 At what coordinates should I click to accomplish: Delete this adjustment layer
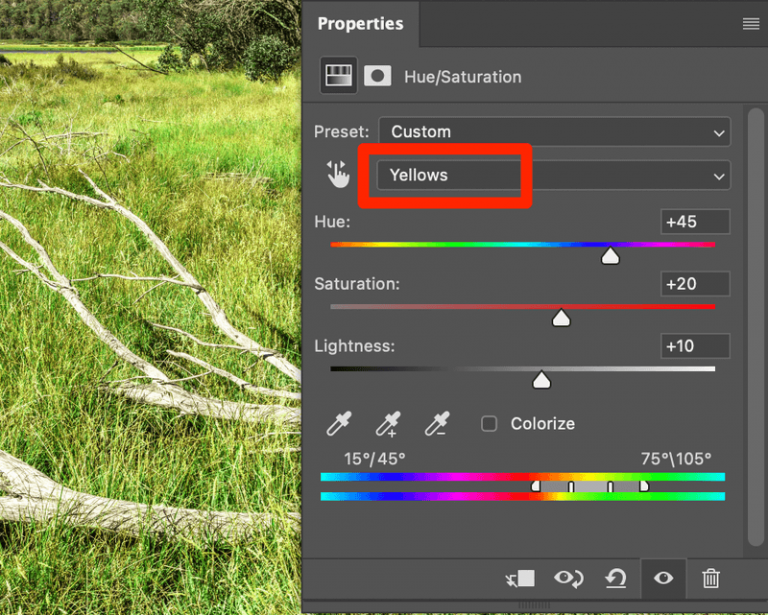click(x=711, y=578)
